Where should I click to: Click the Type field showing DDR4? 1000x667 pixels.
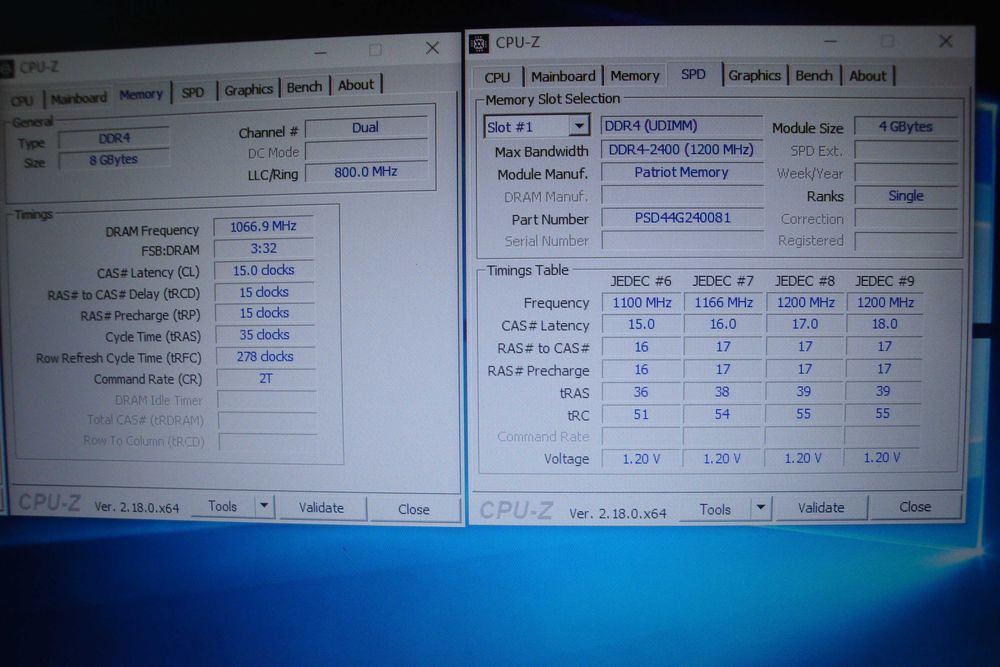click(114, 138)
